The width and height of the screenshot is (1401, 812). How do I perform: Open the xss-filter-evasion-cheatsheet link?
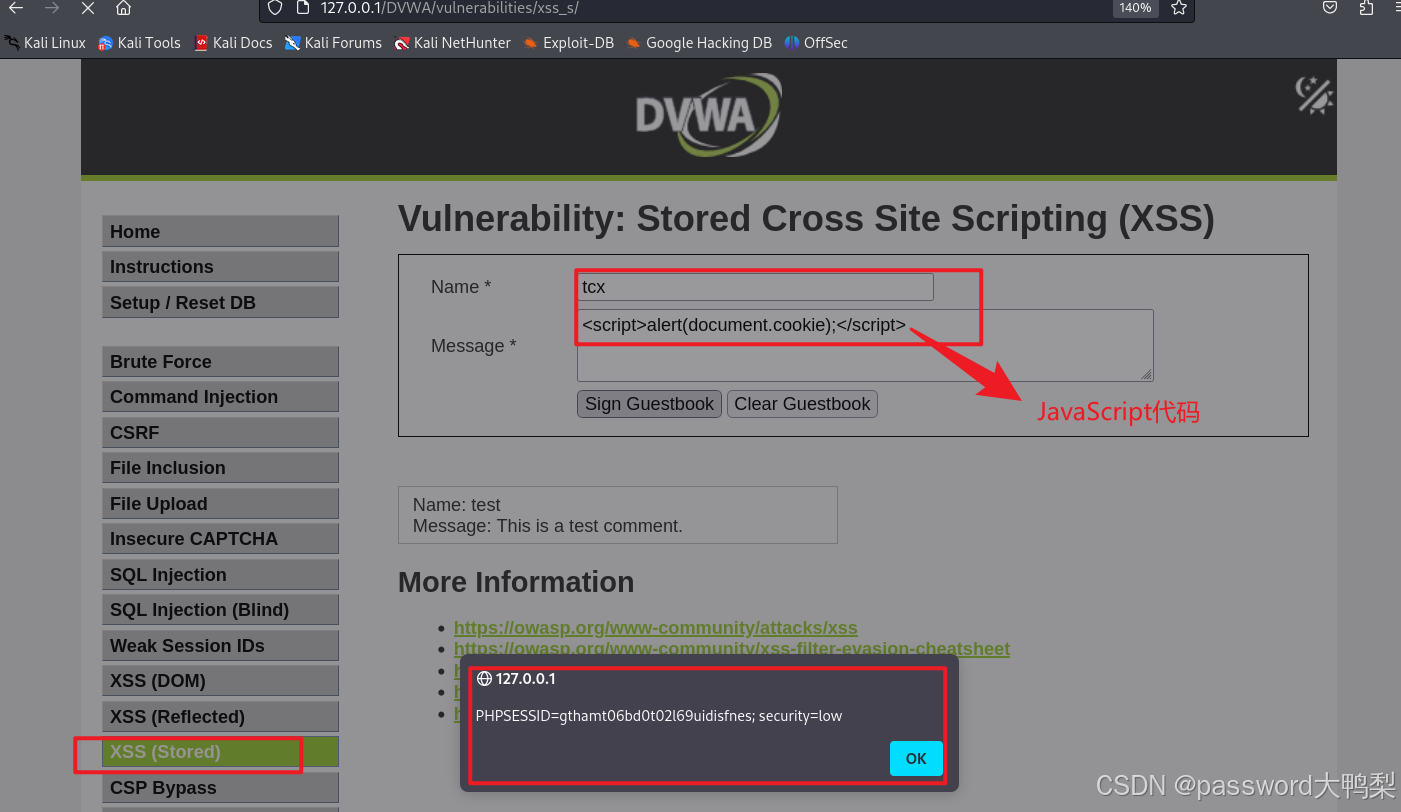tap(732, 649)
